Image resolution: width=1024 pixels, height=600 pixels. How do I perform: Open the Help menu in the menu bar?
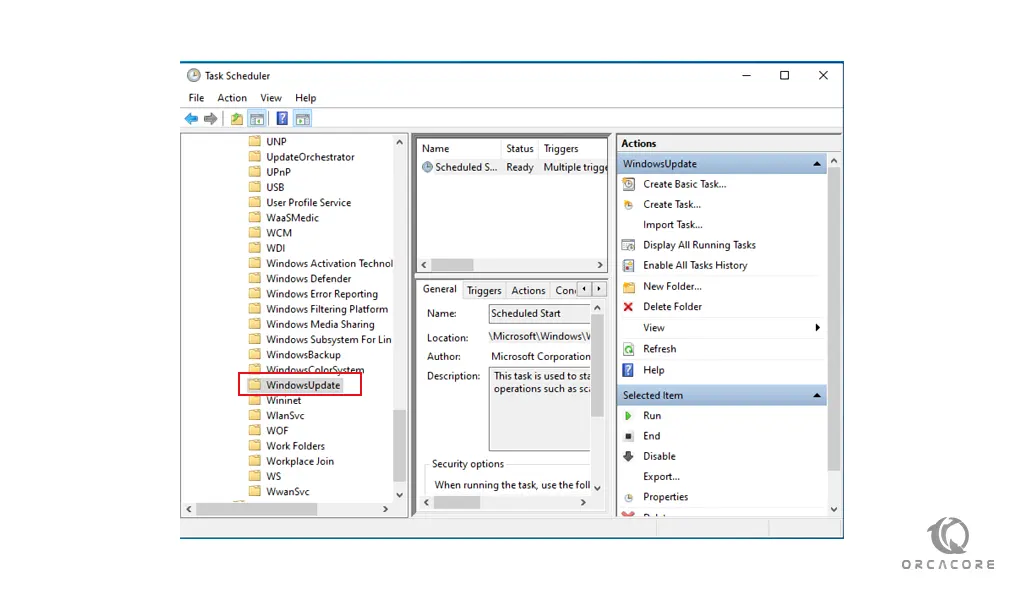pyautogui.click(x=306, y=98)
